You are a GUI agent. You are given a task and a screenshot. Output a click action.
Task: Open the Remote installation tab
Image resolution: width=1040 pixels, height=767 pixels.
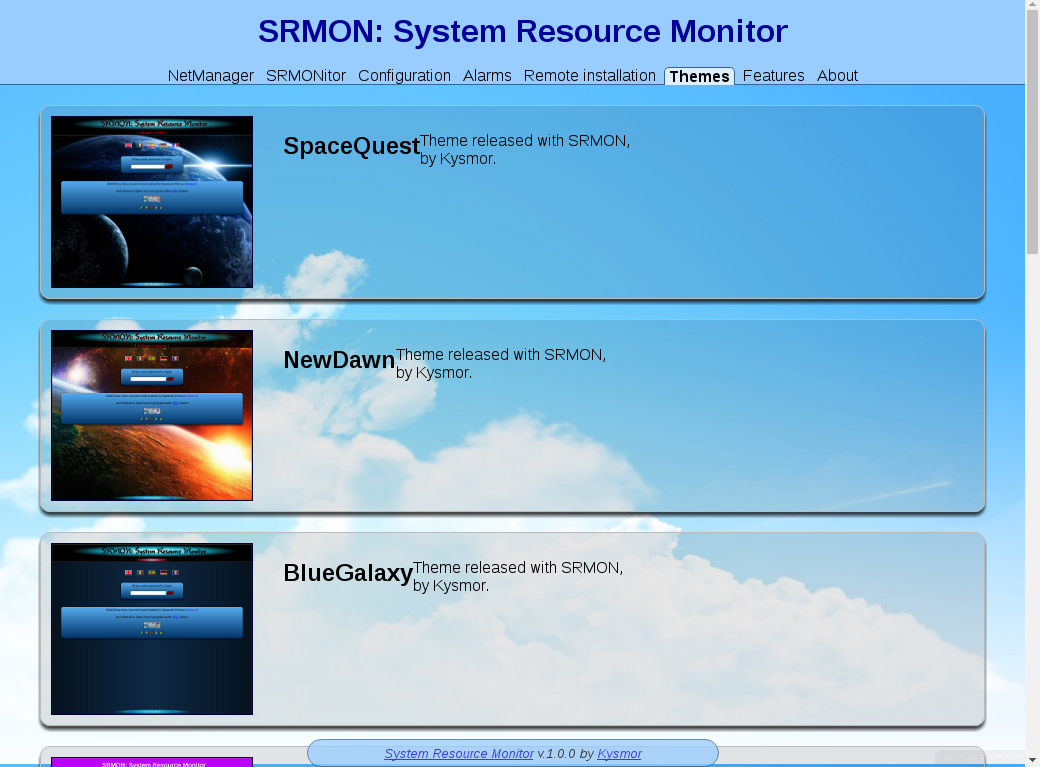(590, 76)
